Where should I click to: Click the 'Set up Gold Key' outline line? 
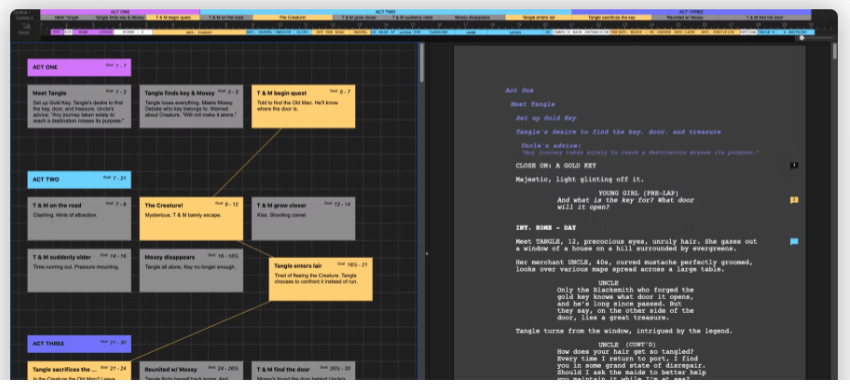[x=546, y=118]
